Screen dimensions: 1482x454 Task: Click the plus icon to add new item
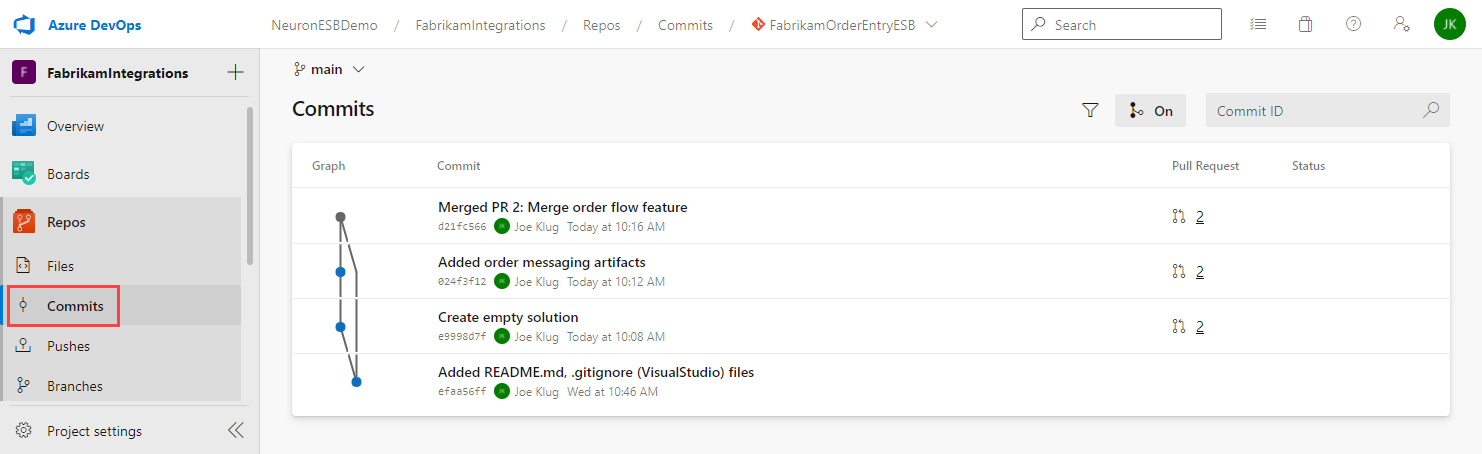pyautogui.click(x=236, y=72)
